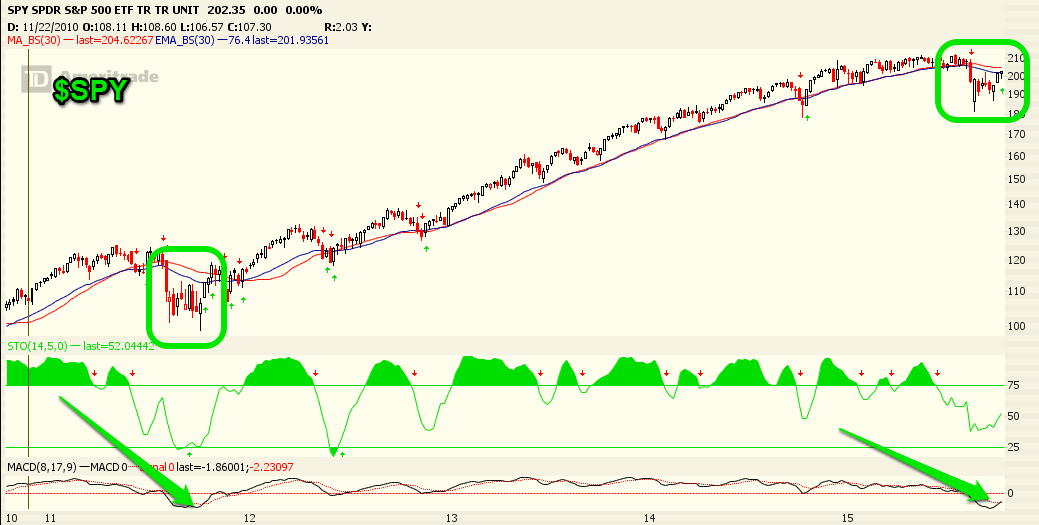The image size is (1039, 525).
Task: Click the SPY SPDR S&P 500 ETF chart title
Action: coord(101,11)
